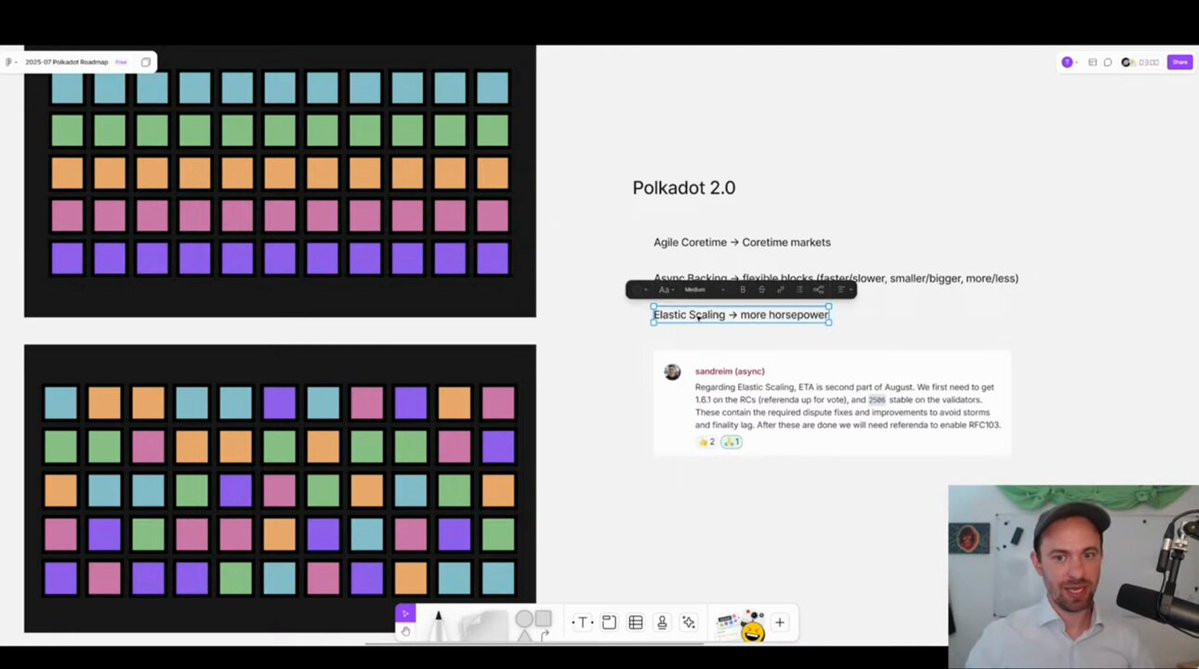The image size is (1199, 669).
Task: Toggle the highlighted reaction with count 1
Action: point(732,442)
